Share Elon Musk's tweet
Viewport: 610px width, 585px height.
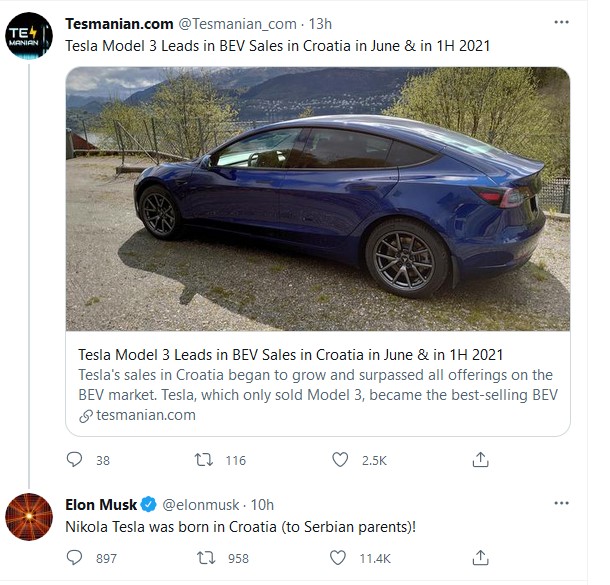[x=480, y=558]
